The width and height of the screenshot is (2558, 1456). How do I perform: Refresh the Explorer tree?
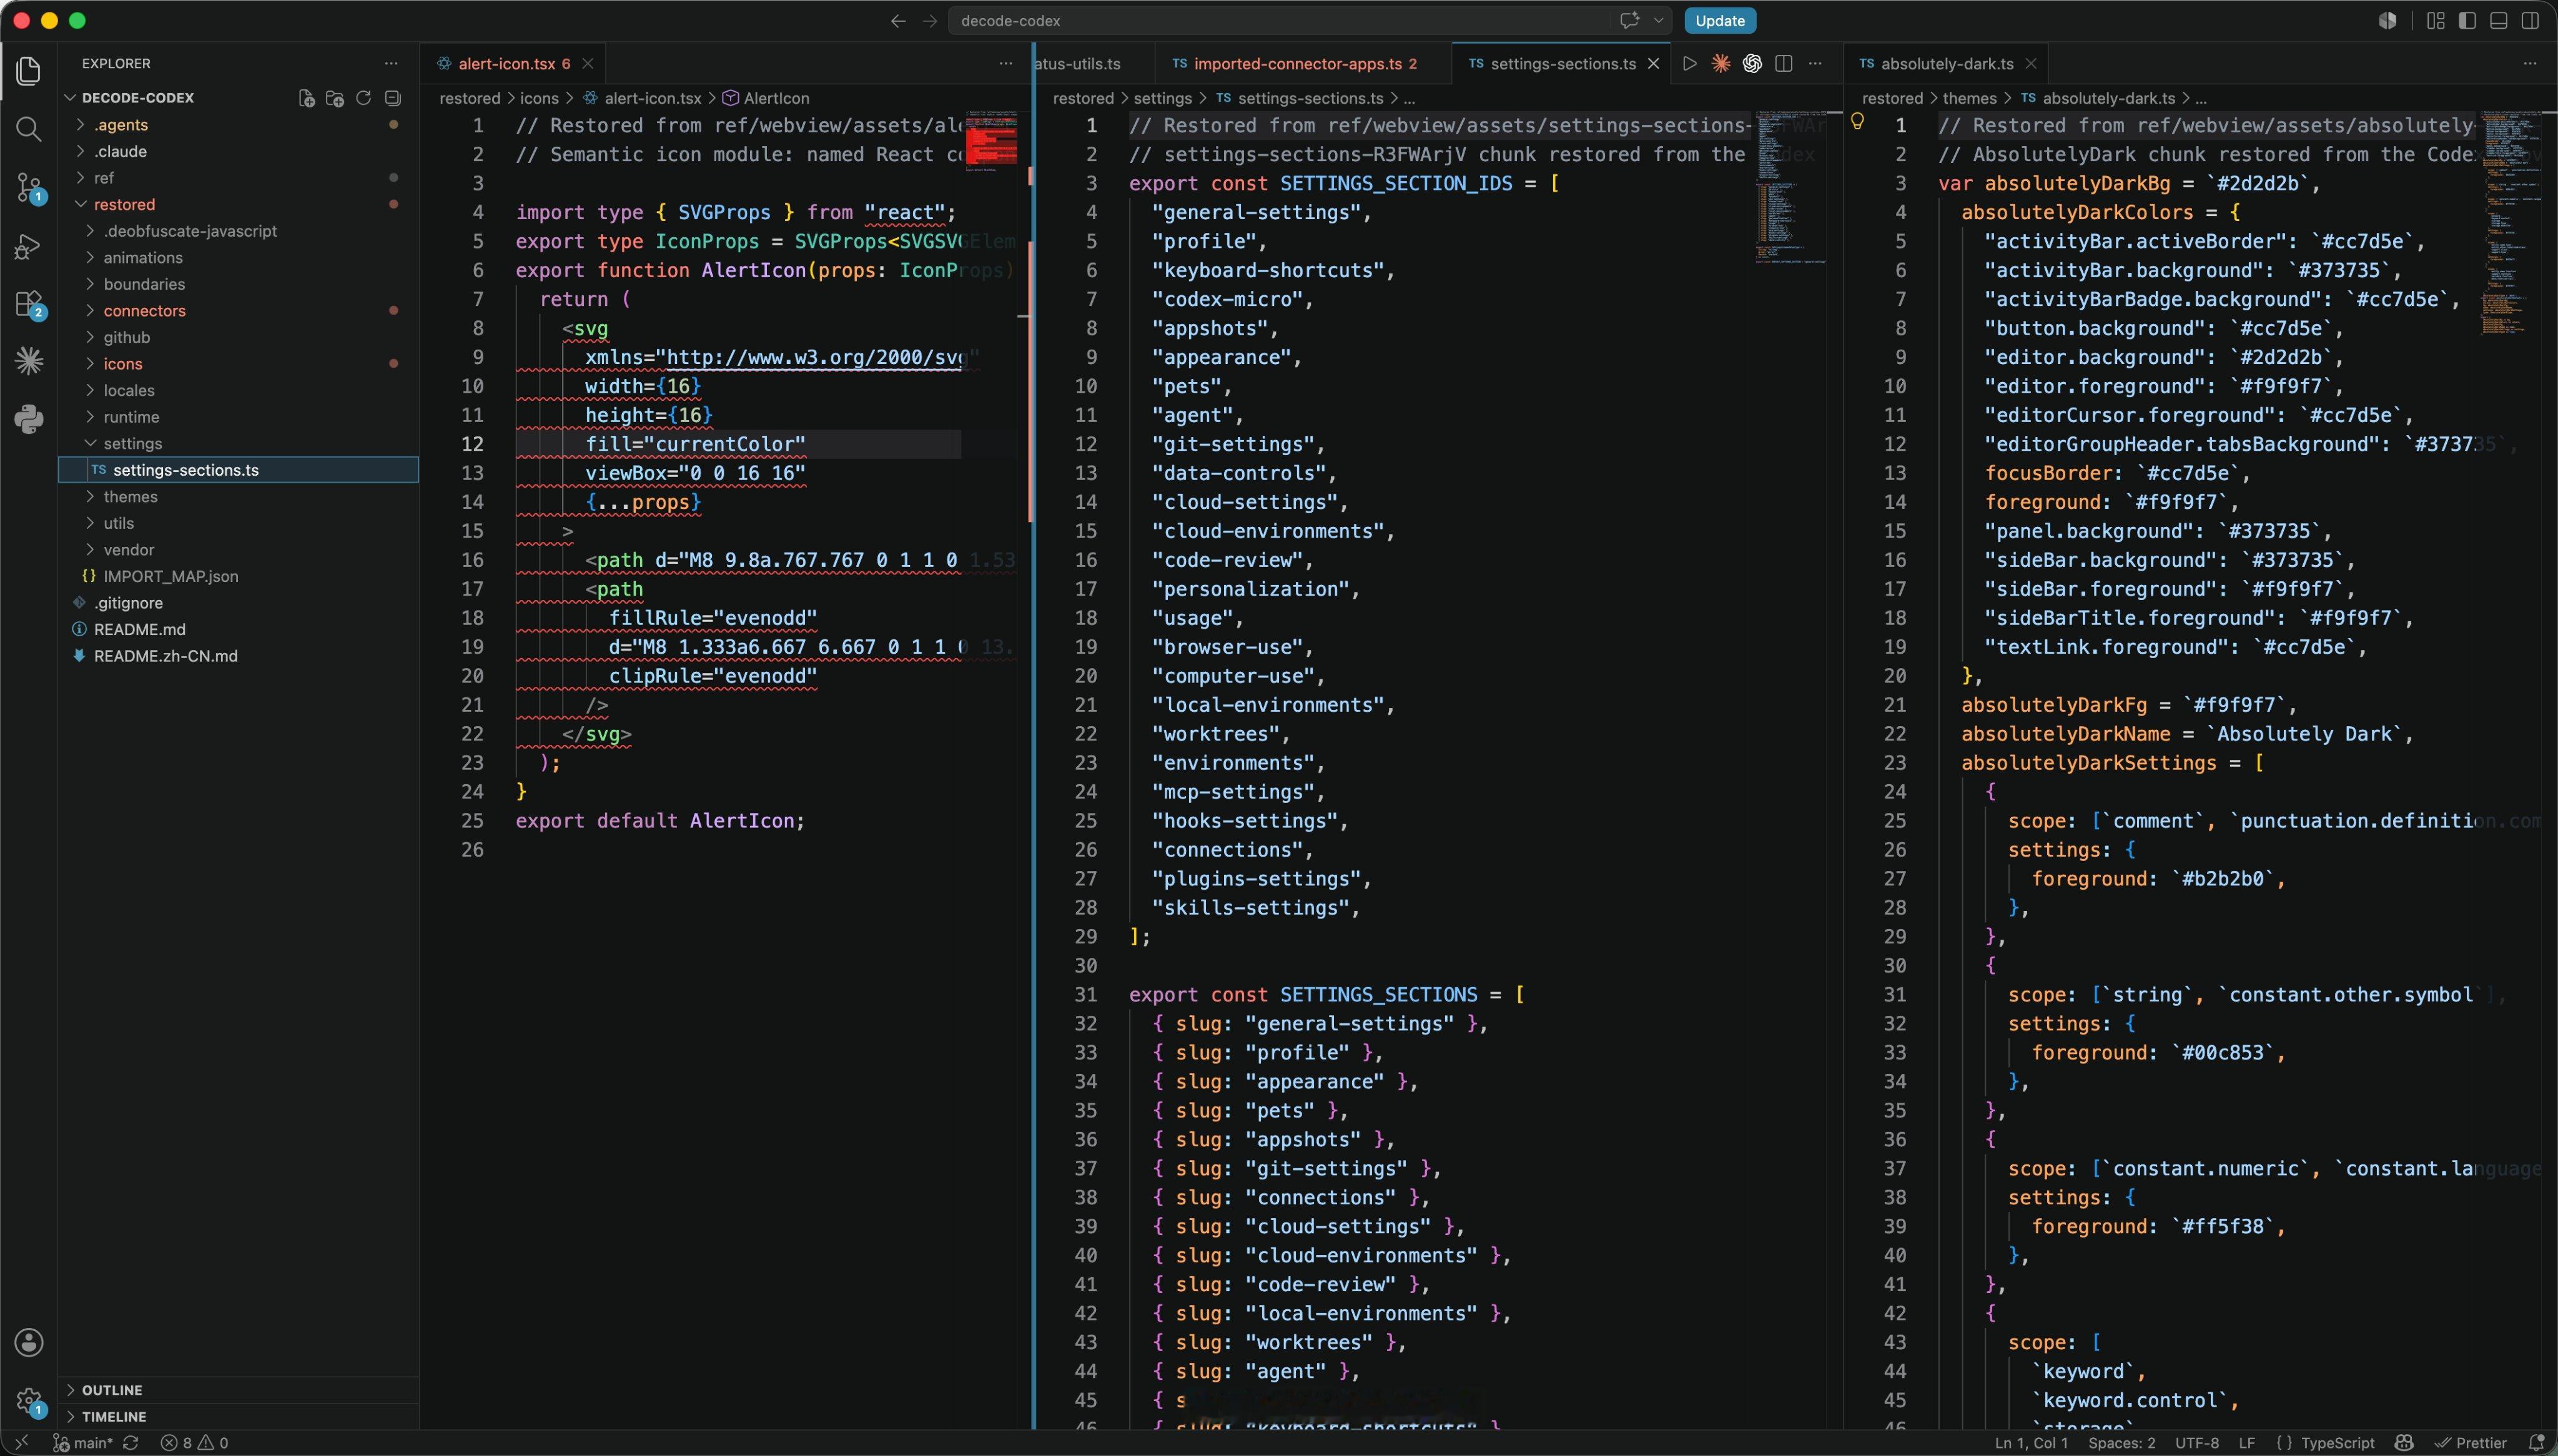(x=364, y=98)
